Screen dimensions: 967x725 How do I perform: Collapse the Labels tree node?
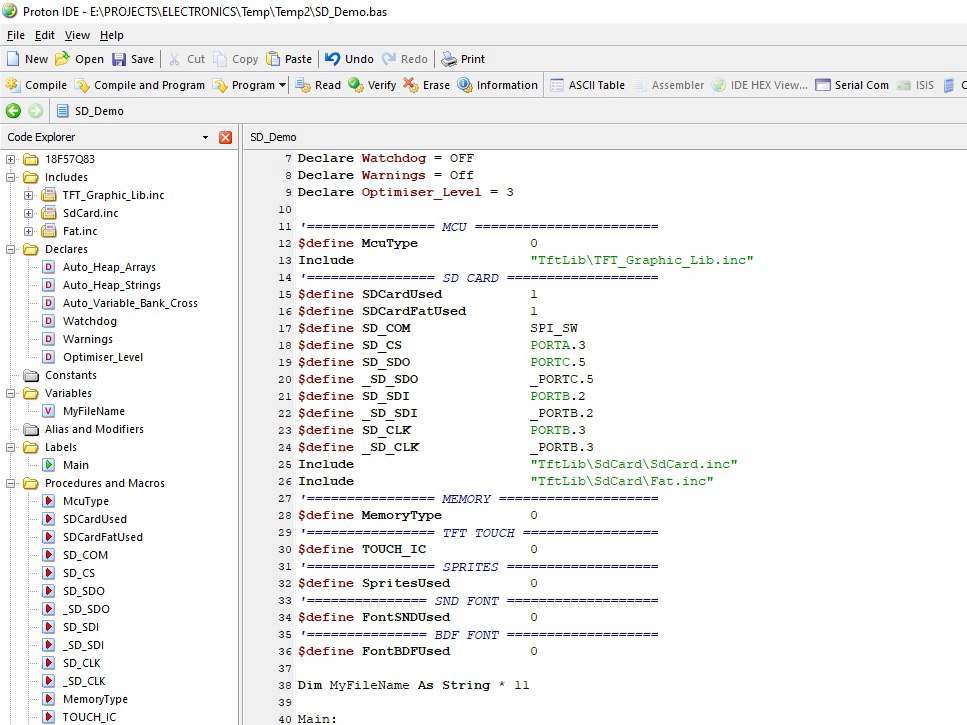click(10, 447)
